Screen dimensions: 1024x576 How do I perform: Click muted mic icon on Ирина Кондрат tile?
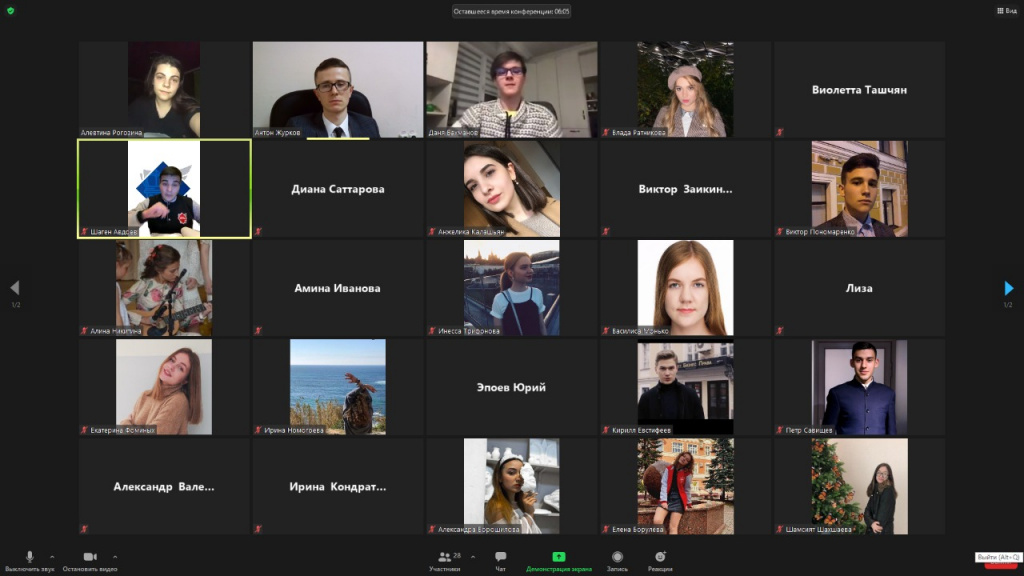point(258,529)
